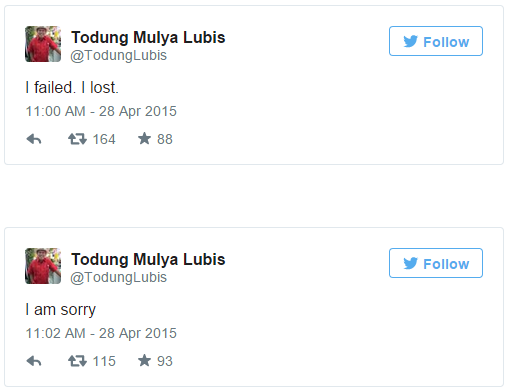The width and height of the screenshot is (516, 388).
Task: Click Twitter bird icon in first Follow button
Action: coord(410,41)
